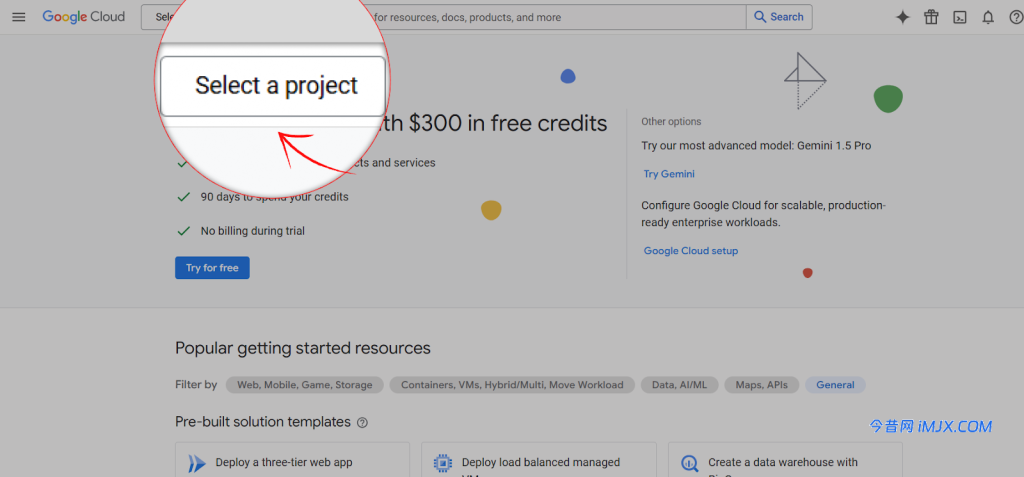Filter by Maps, APIs

point(761,385)
